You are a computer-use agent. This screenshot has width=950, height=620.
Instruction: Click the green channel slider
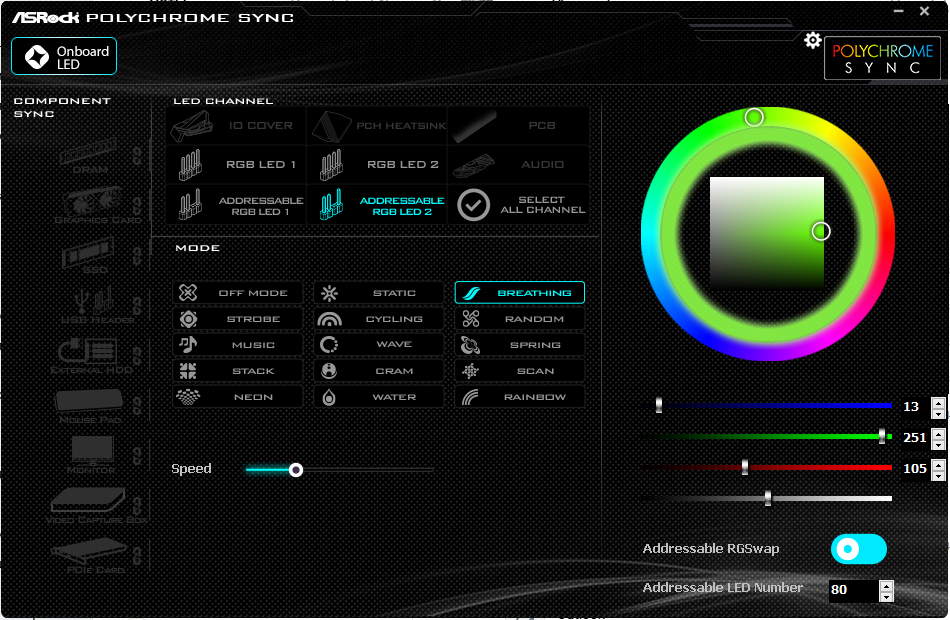point(767,436)
